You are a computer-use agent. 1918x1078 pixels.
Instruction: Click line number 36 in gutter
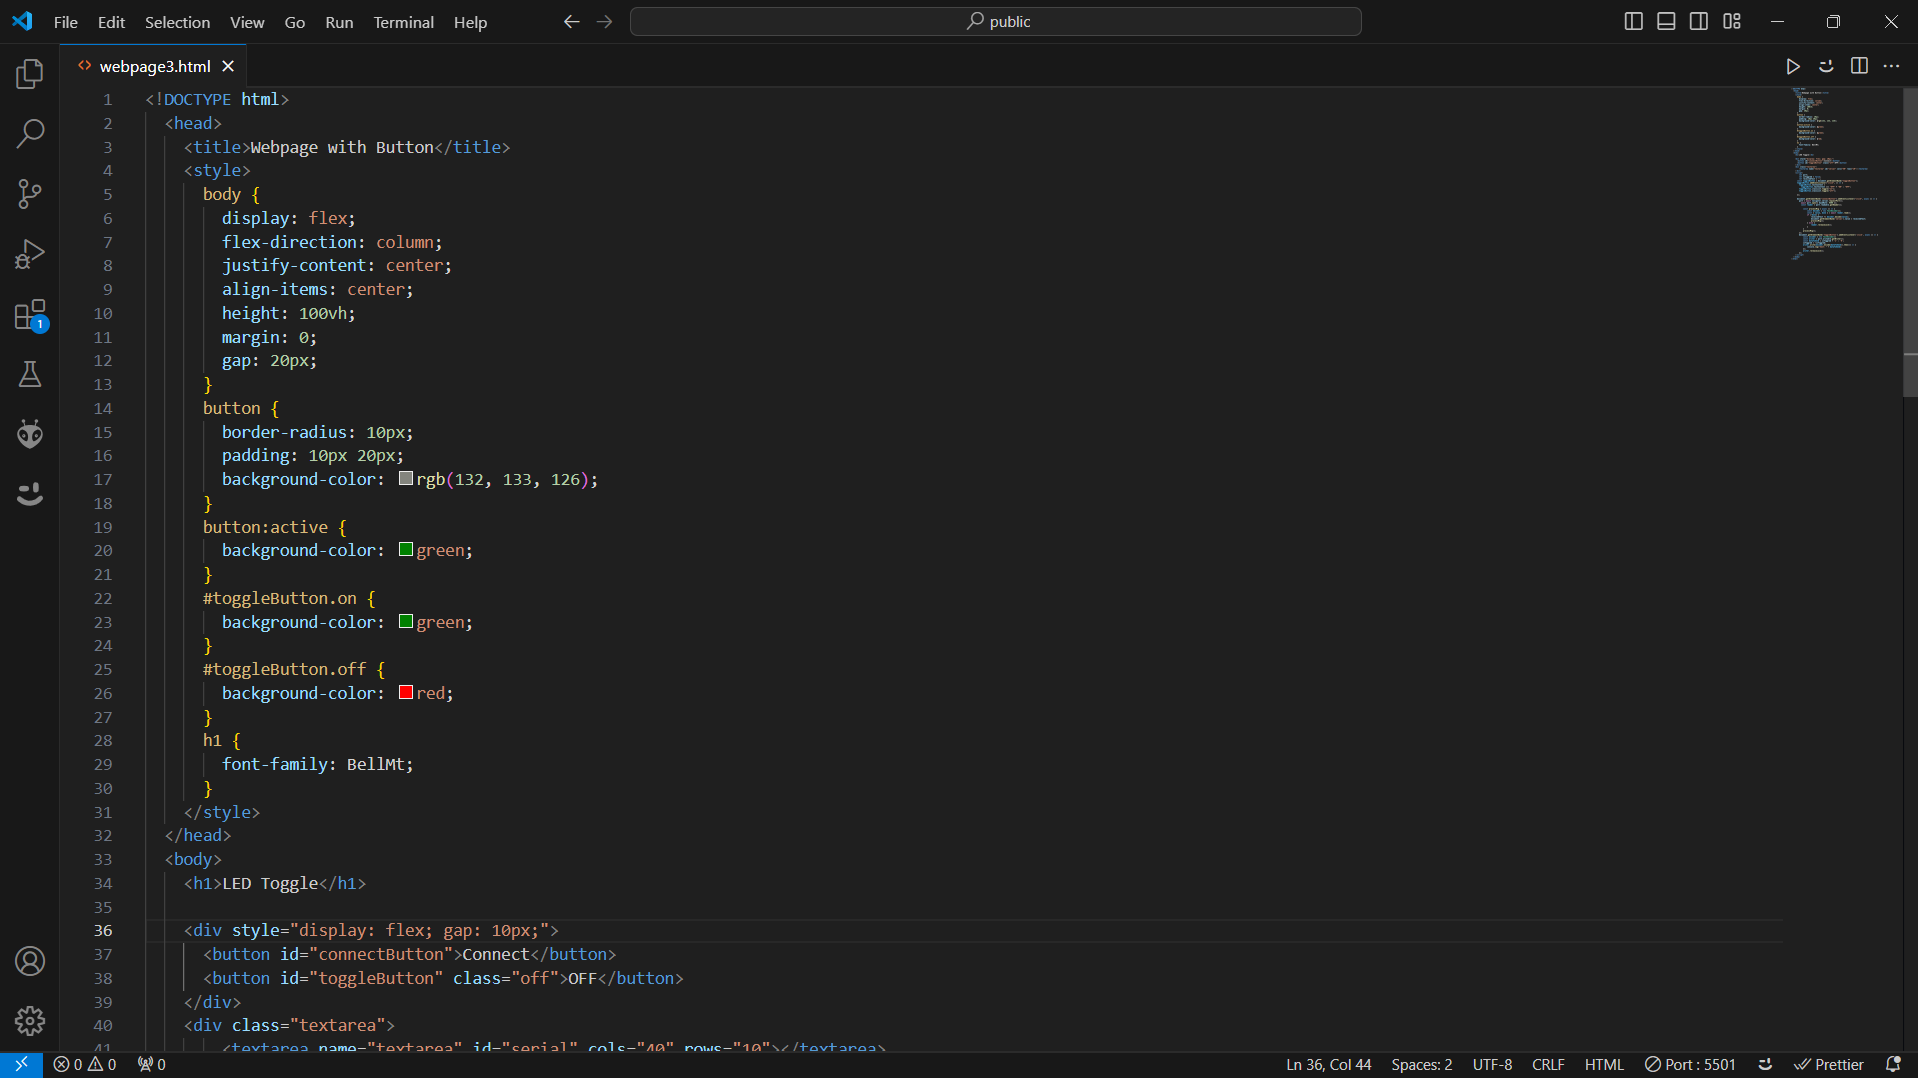pos(103,930)
